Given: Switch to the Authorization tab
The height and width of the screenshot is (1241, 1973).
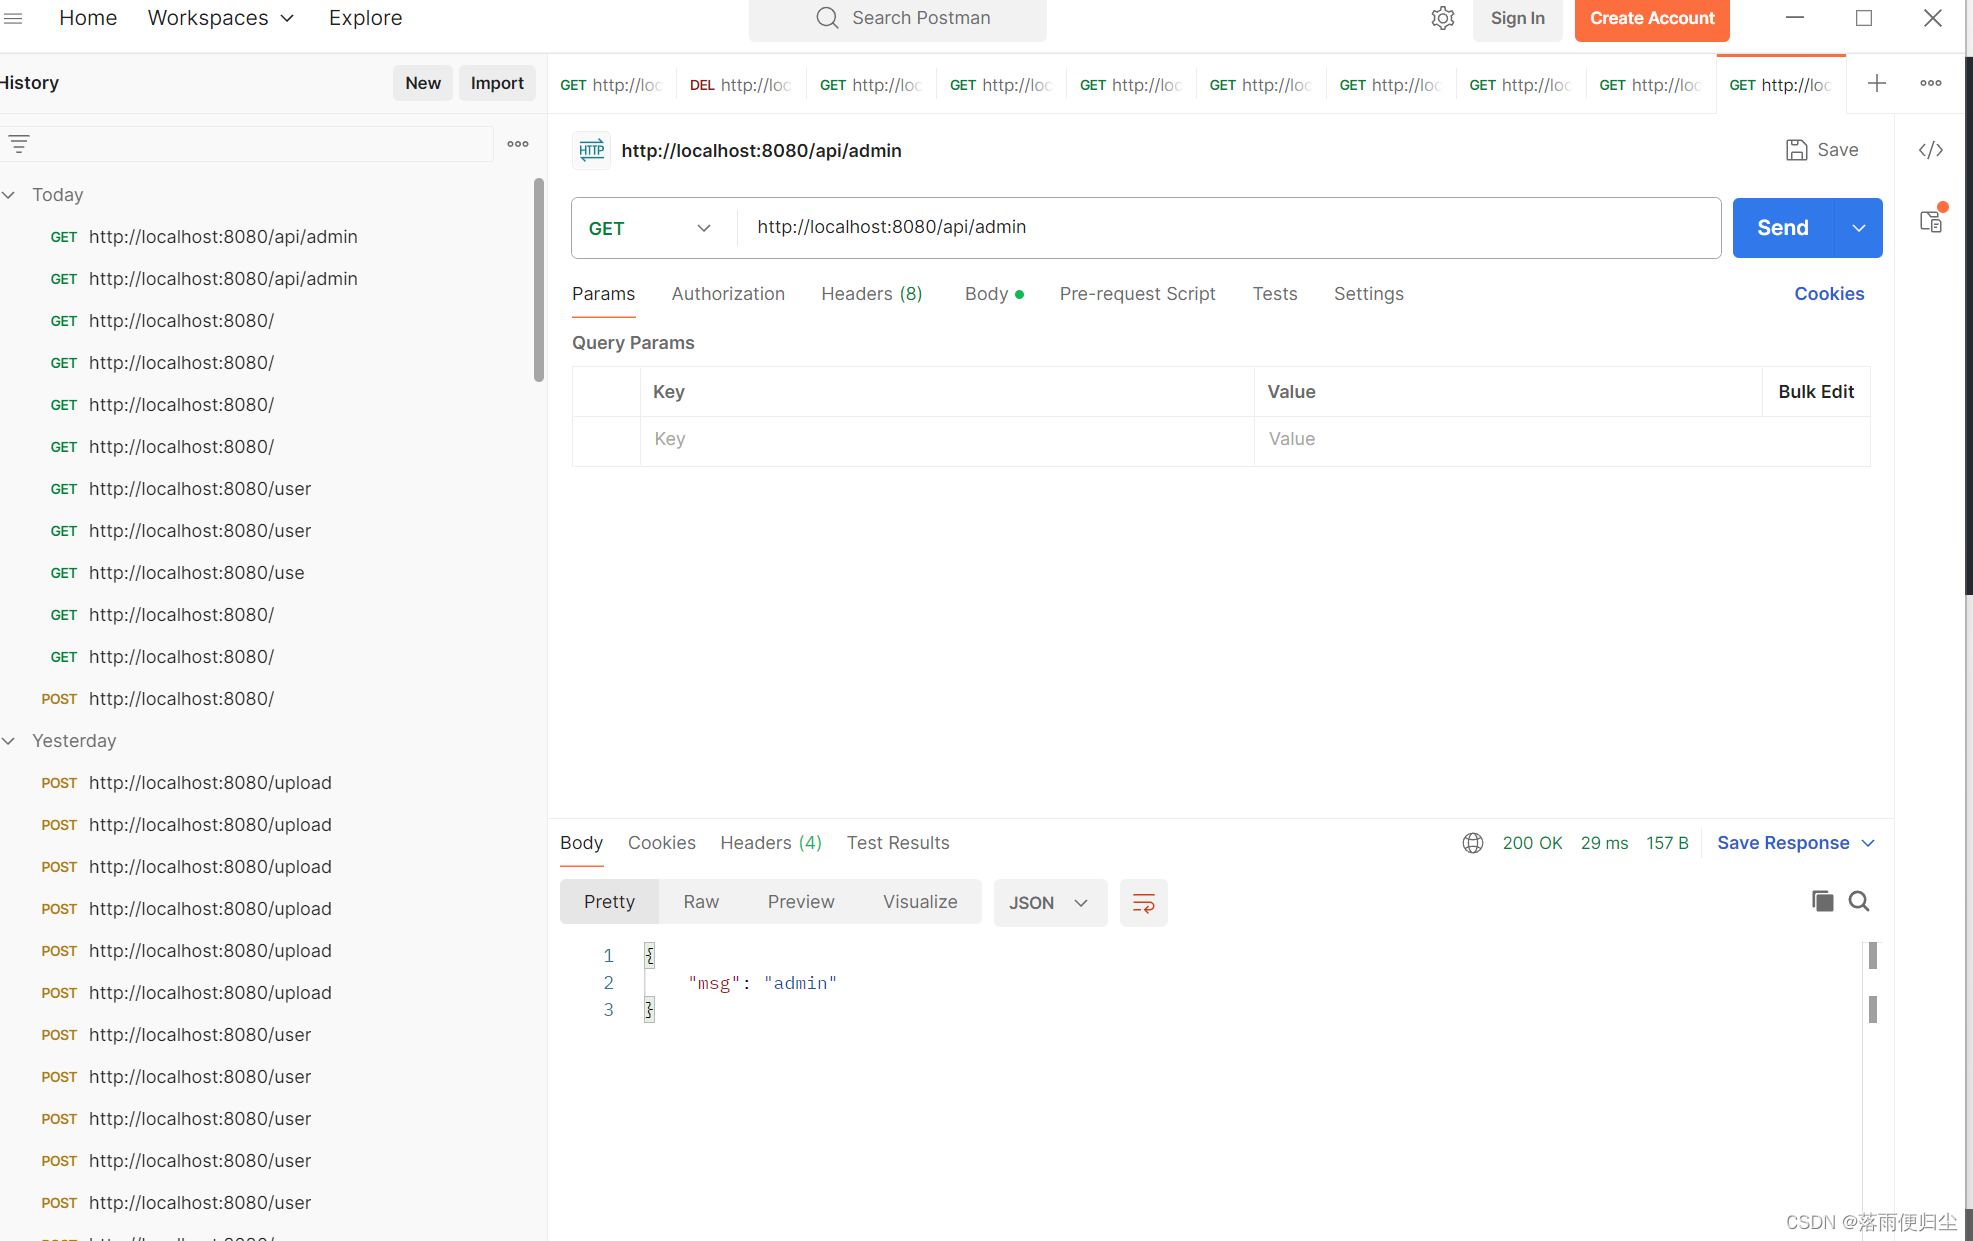Looking at the screenshot, I should tap(728, 293).
